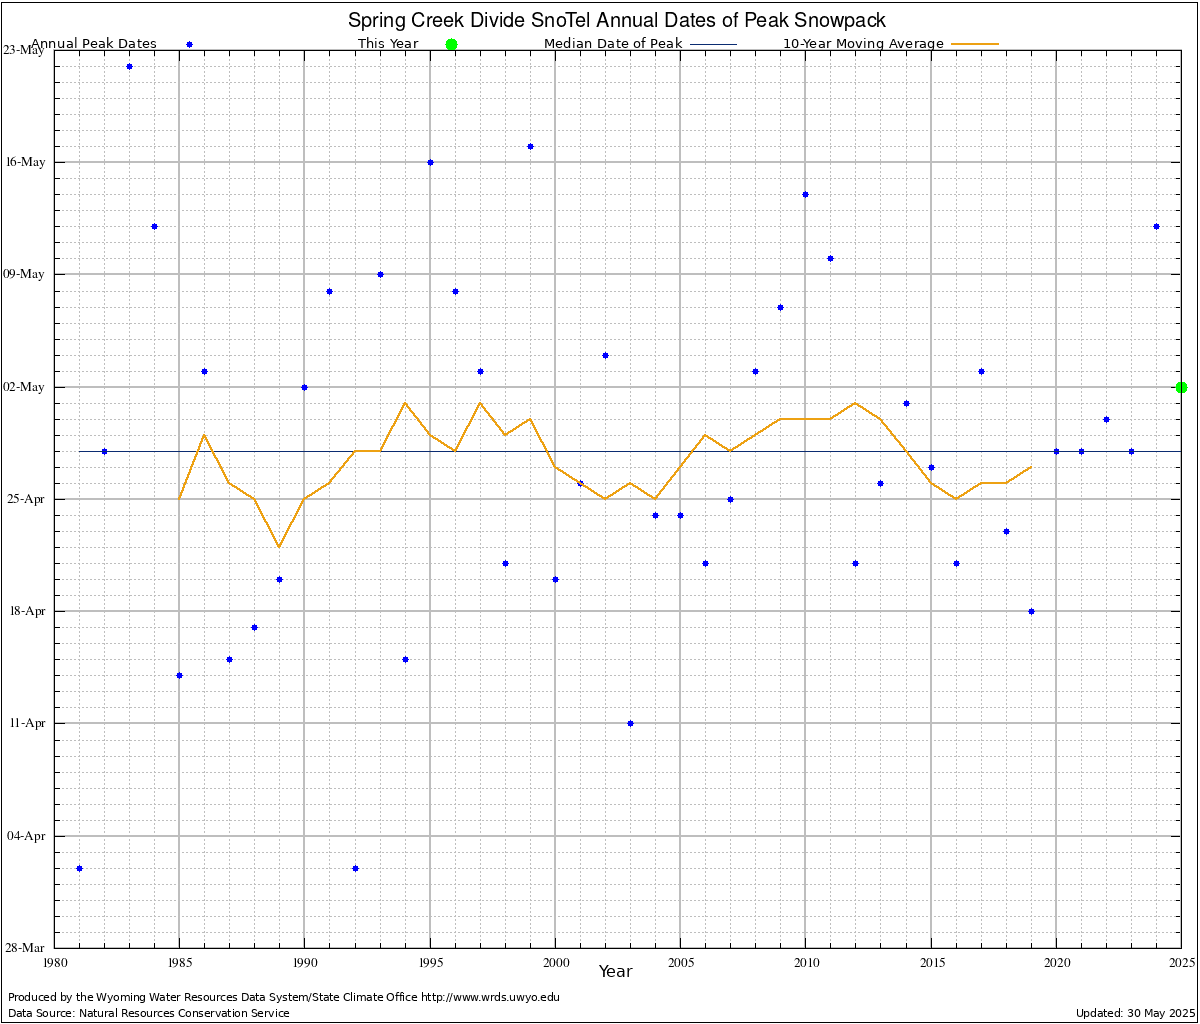Select the 10-Year Moving Average legend label
1200x1024 pixels.
pos(863,44)
